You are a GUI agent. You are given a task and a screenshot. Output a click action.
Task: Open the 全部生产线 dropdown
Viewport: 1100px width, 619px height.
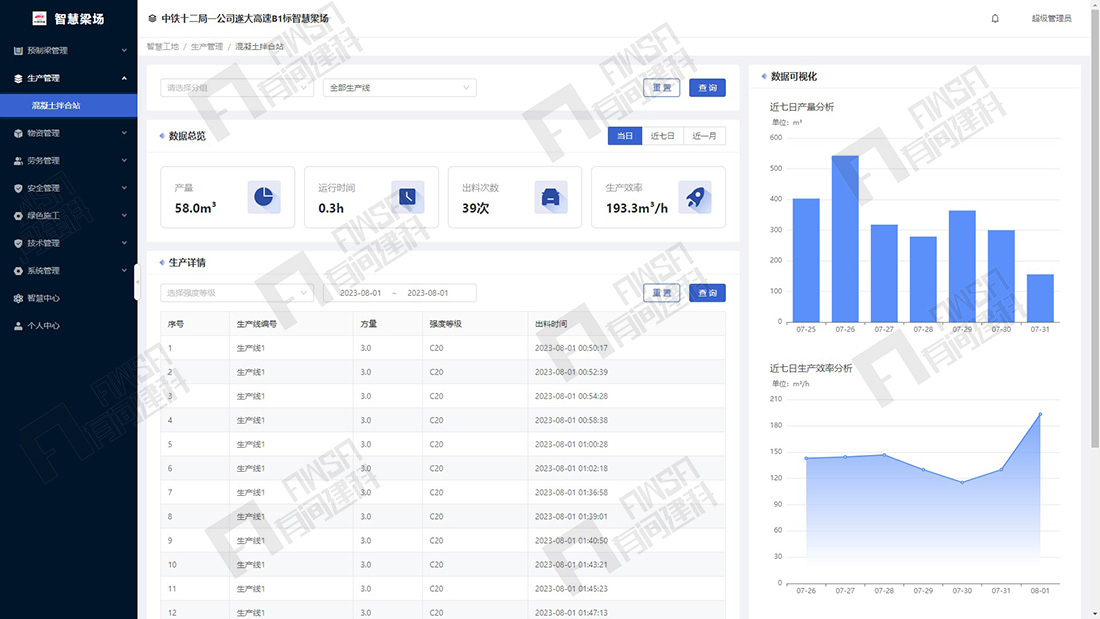(400, 88)
